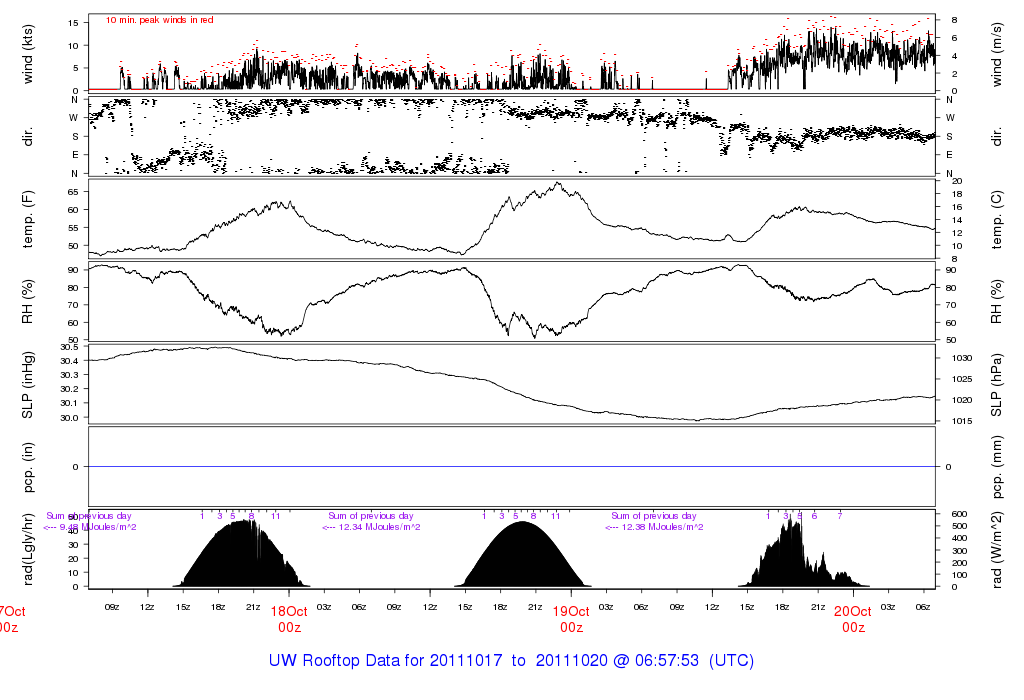
Task: Select the 'wind (kts)' axis label
Action: [x=27, y=54]
